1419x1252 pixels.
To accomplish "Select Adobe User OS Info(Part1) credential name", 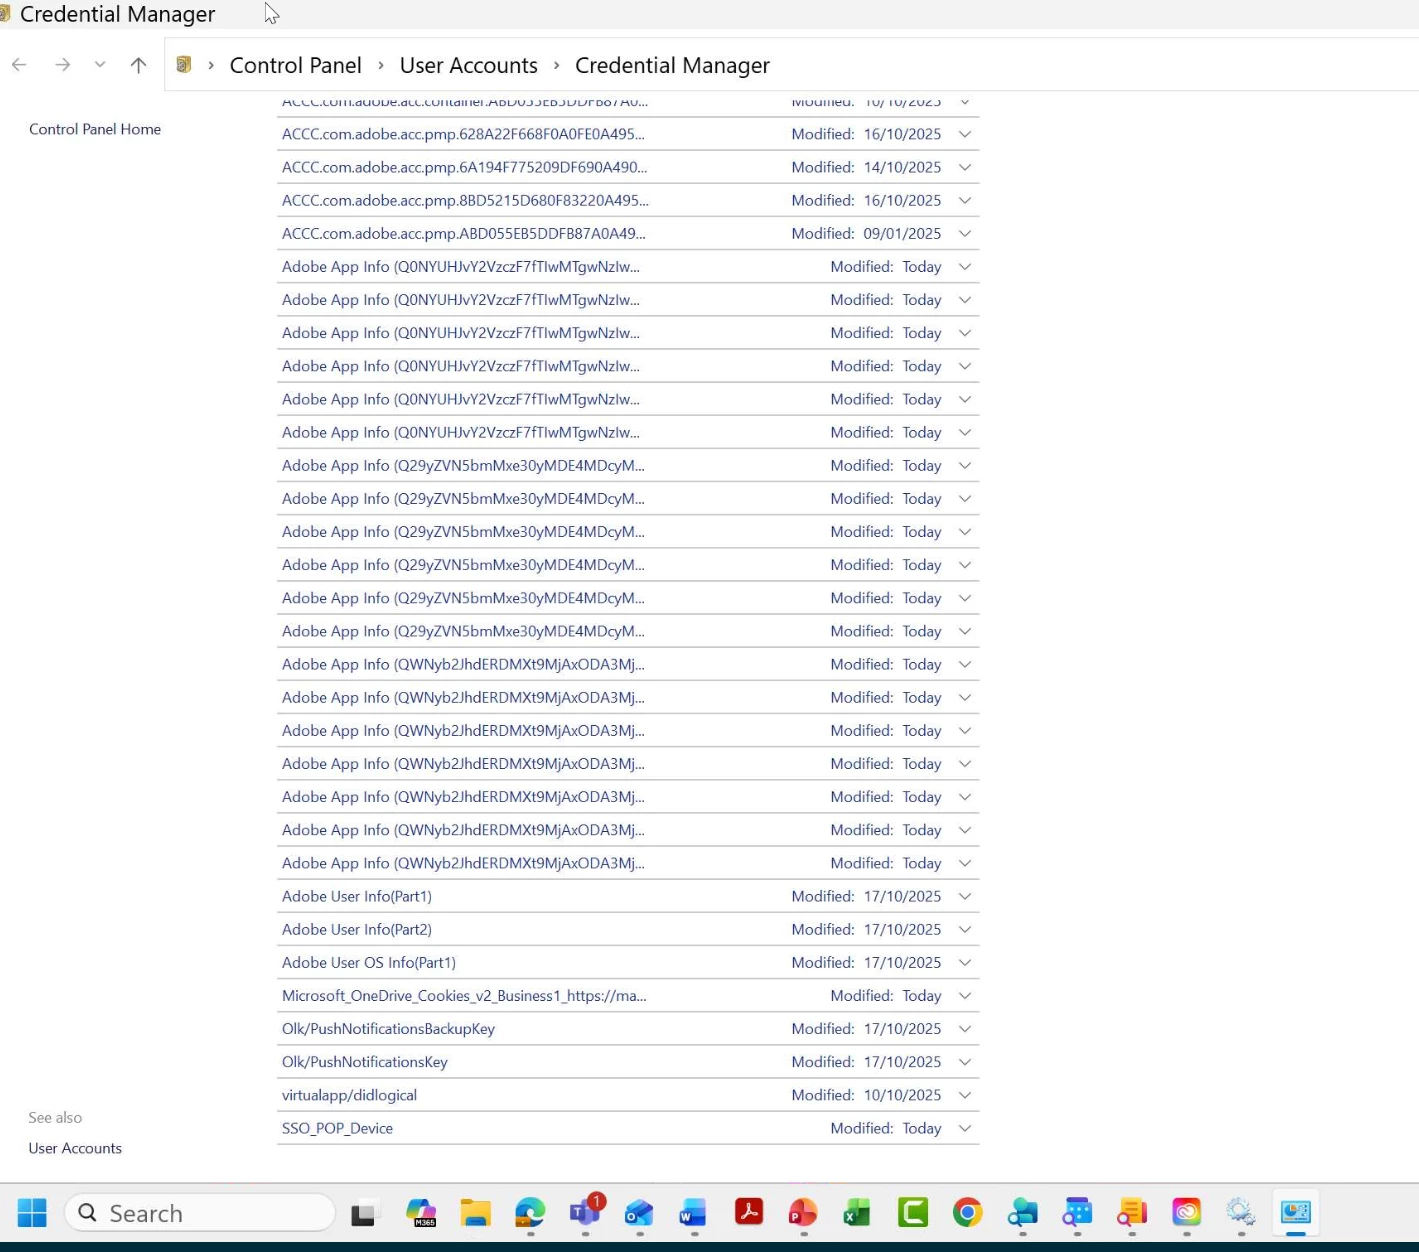I will point(369,962).
